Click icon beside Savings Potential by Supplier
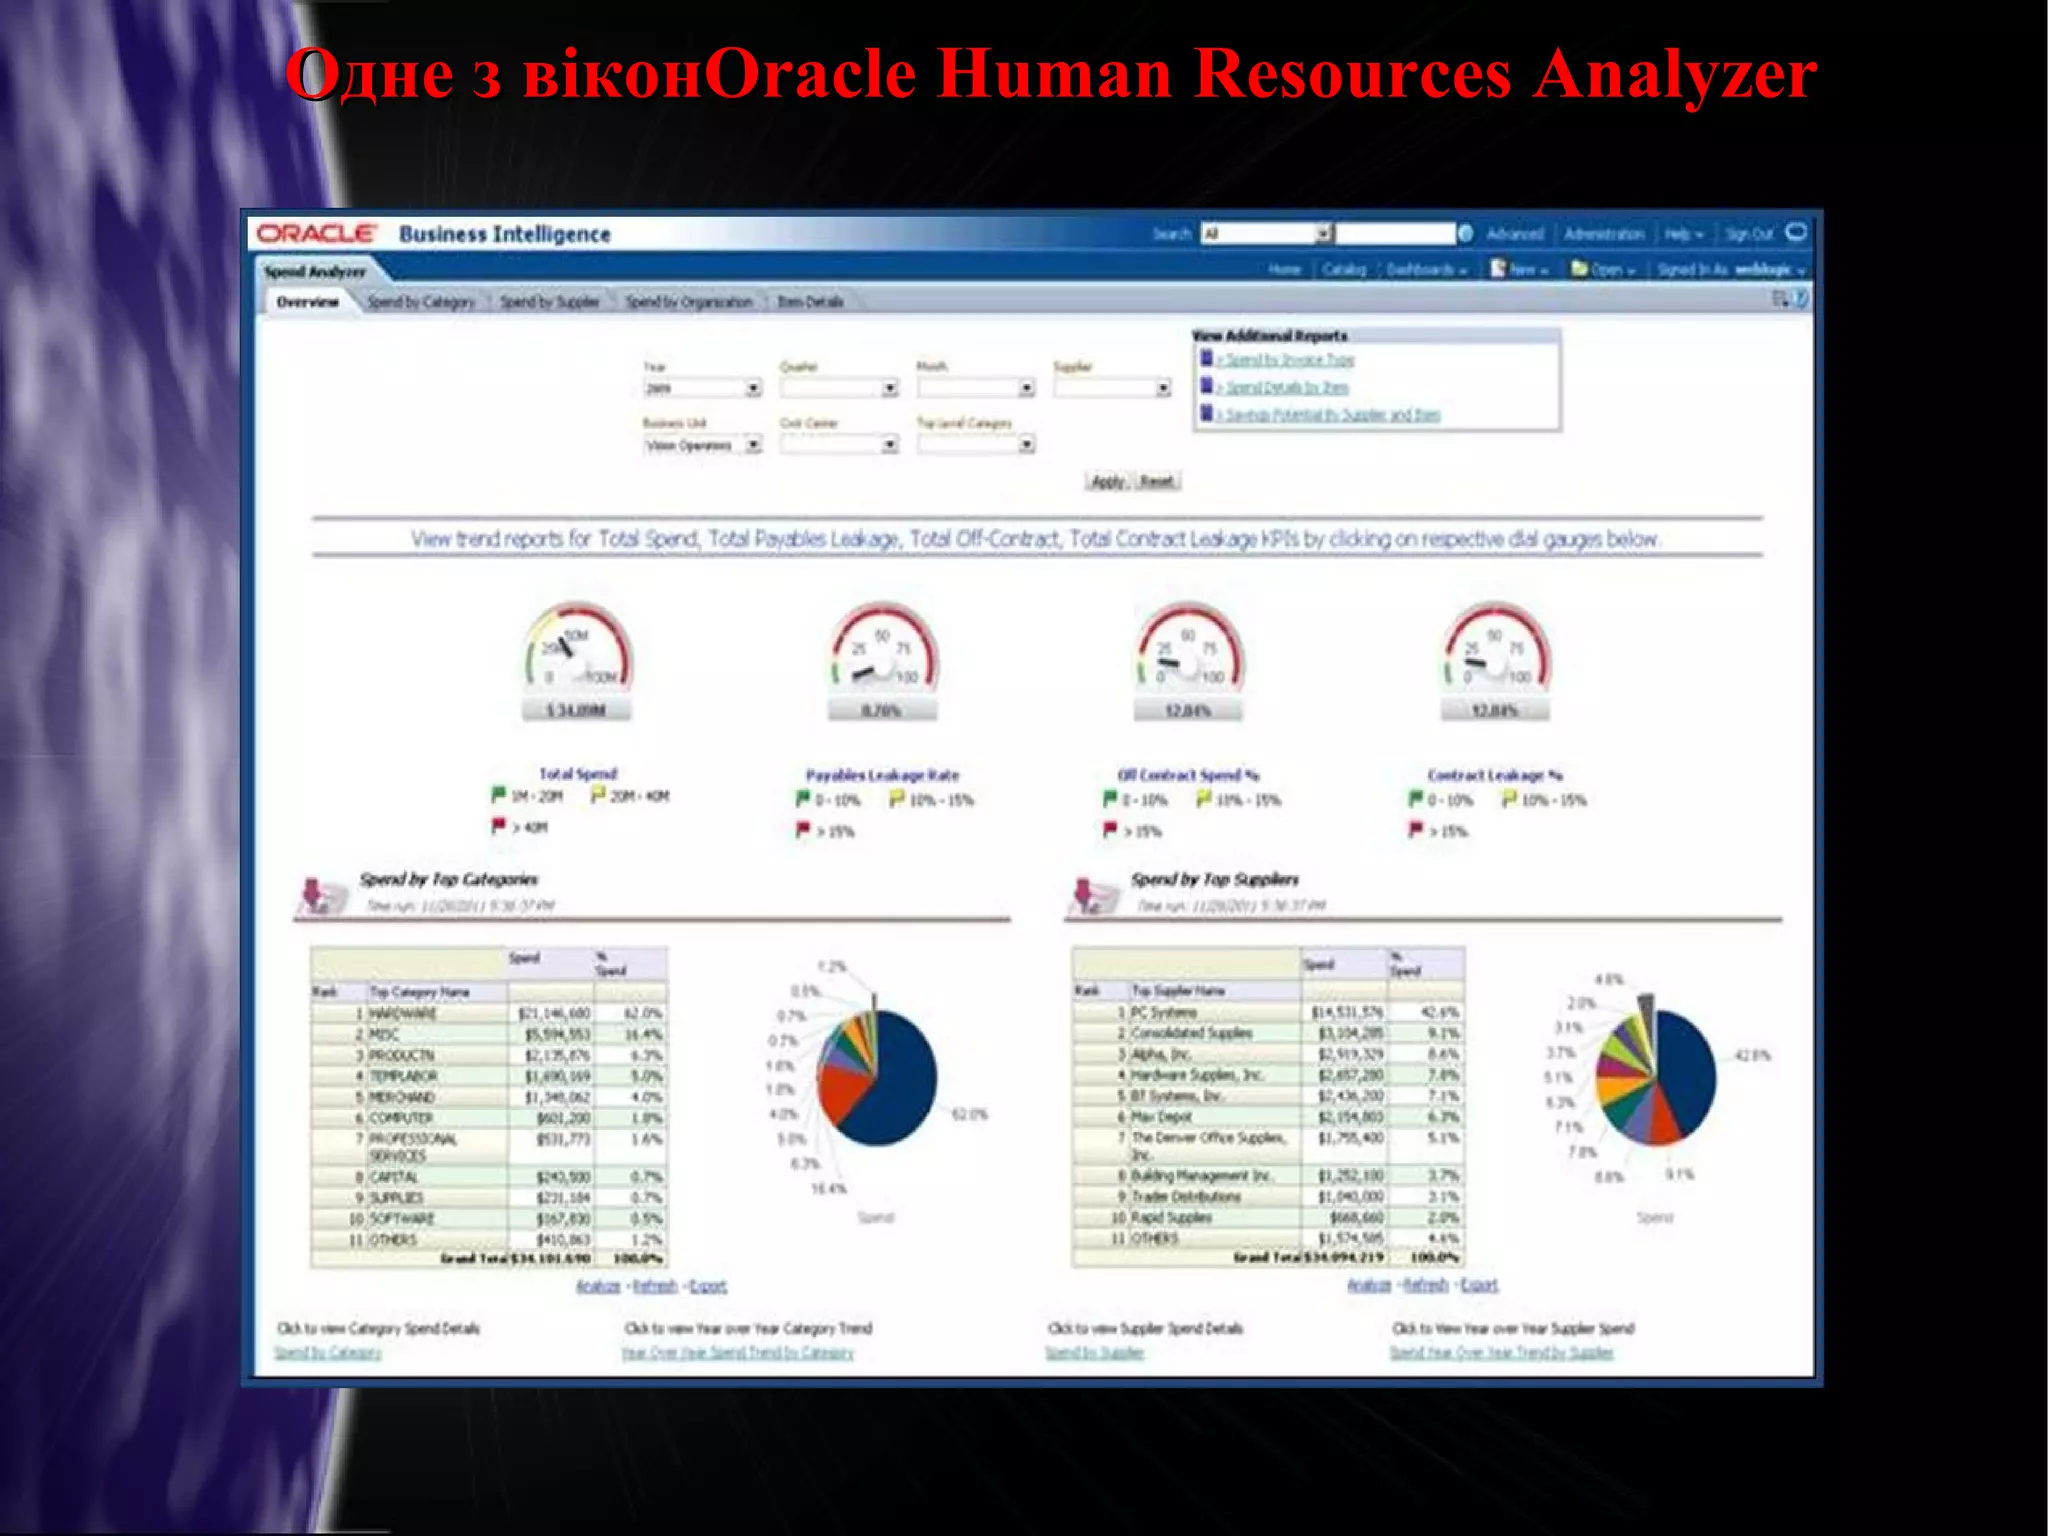The height and width of the screenshot is (1536, 2048). tap(1206, 412)
